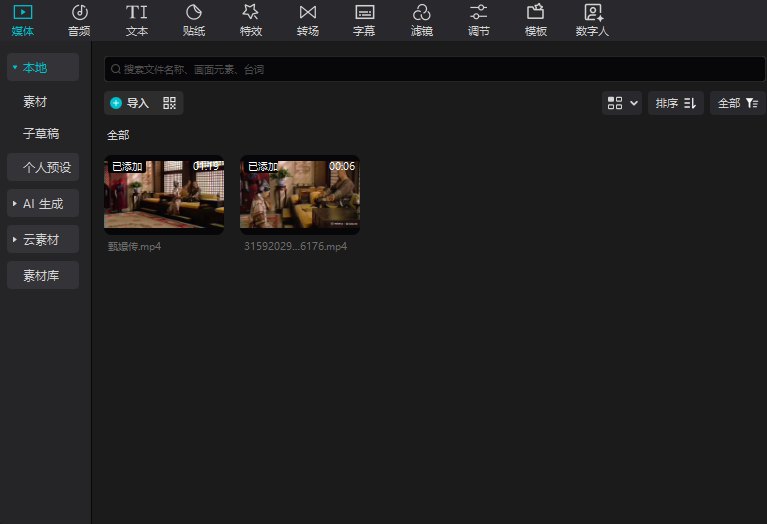Open the grid view mode dropdown
This screenshot has width=767, height=524.
(x=622, y=103)
